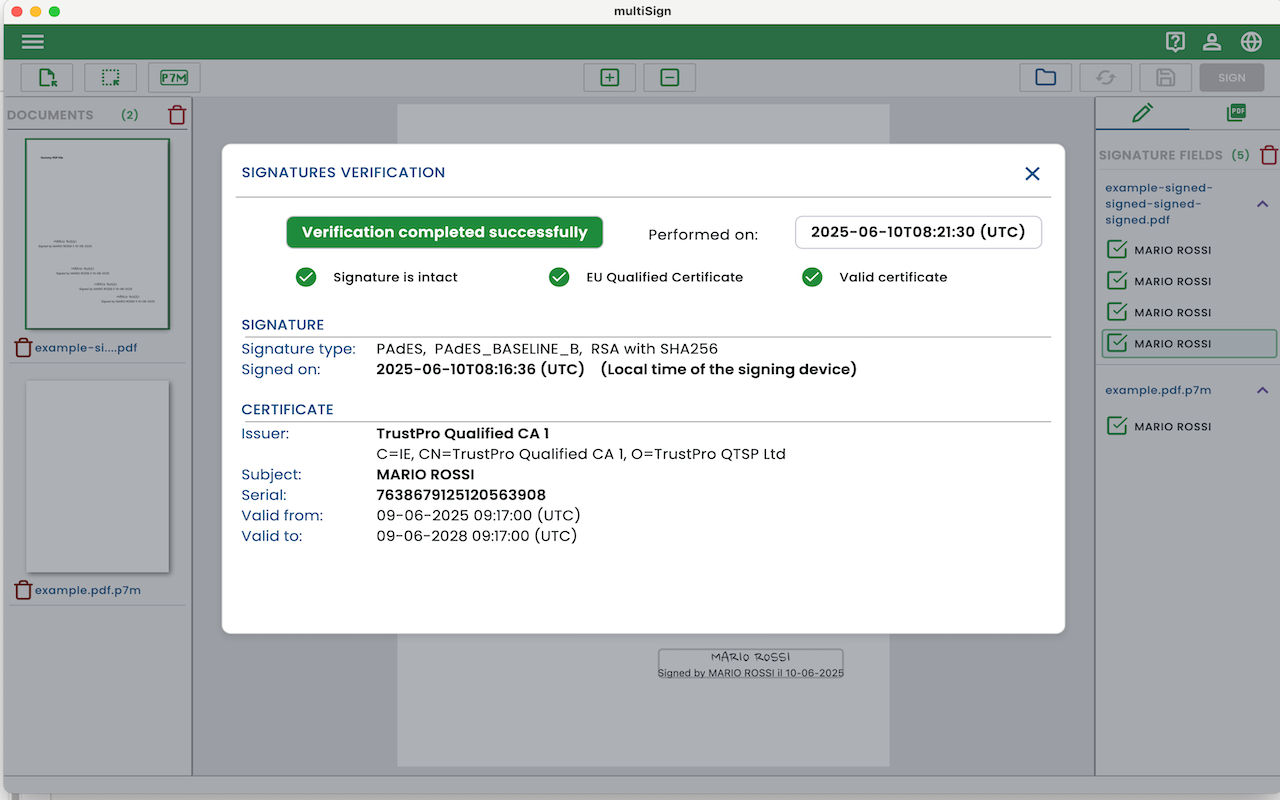Toggle second MARIO ROSSI signature checkbox
1280x800 pixels.
coord(1117,281)
